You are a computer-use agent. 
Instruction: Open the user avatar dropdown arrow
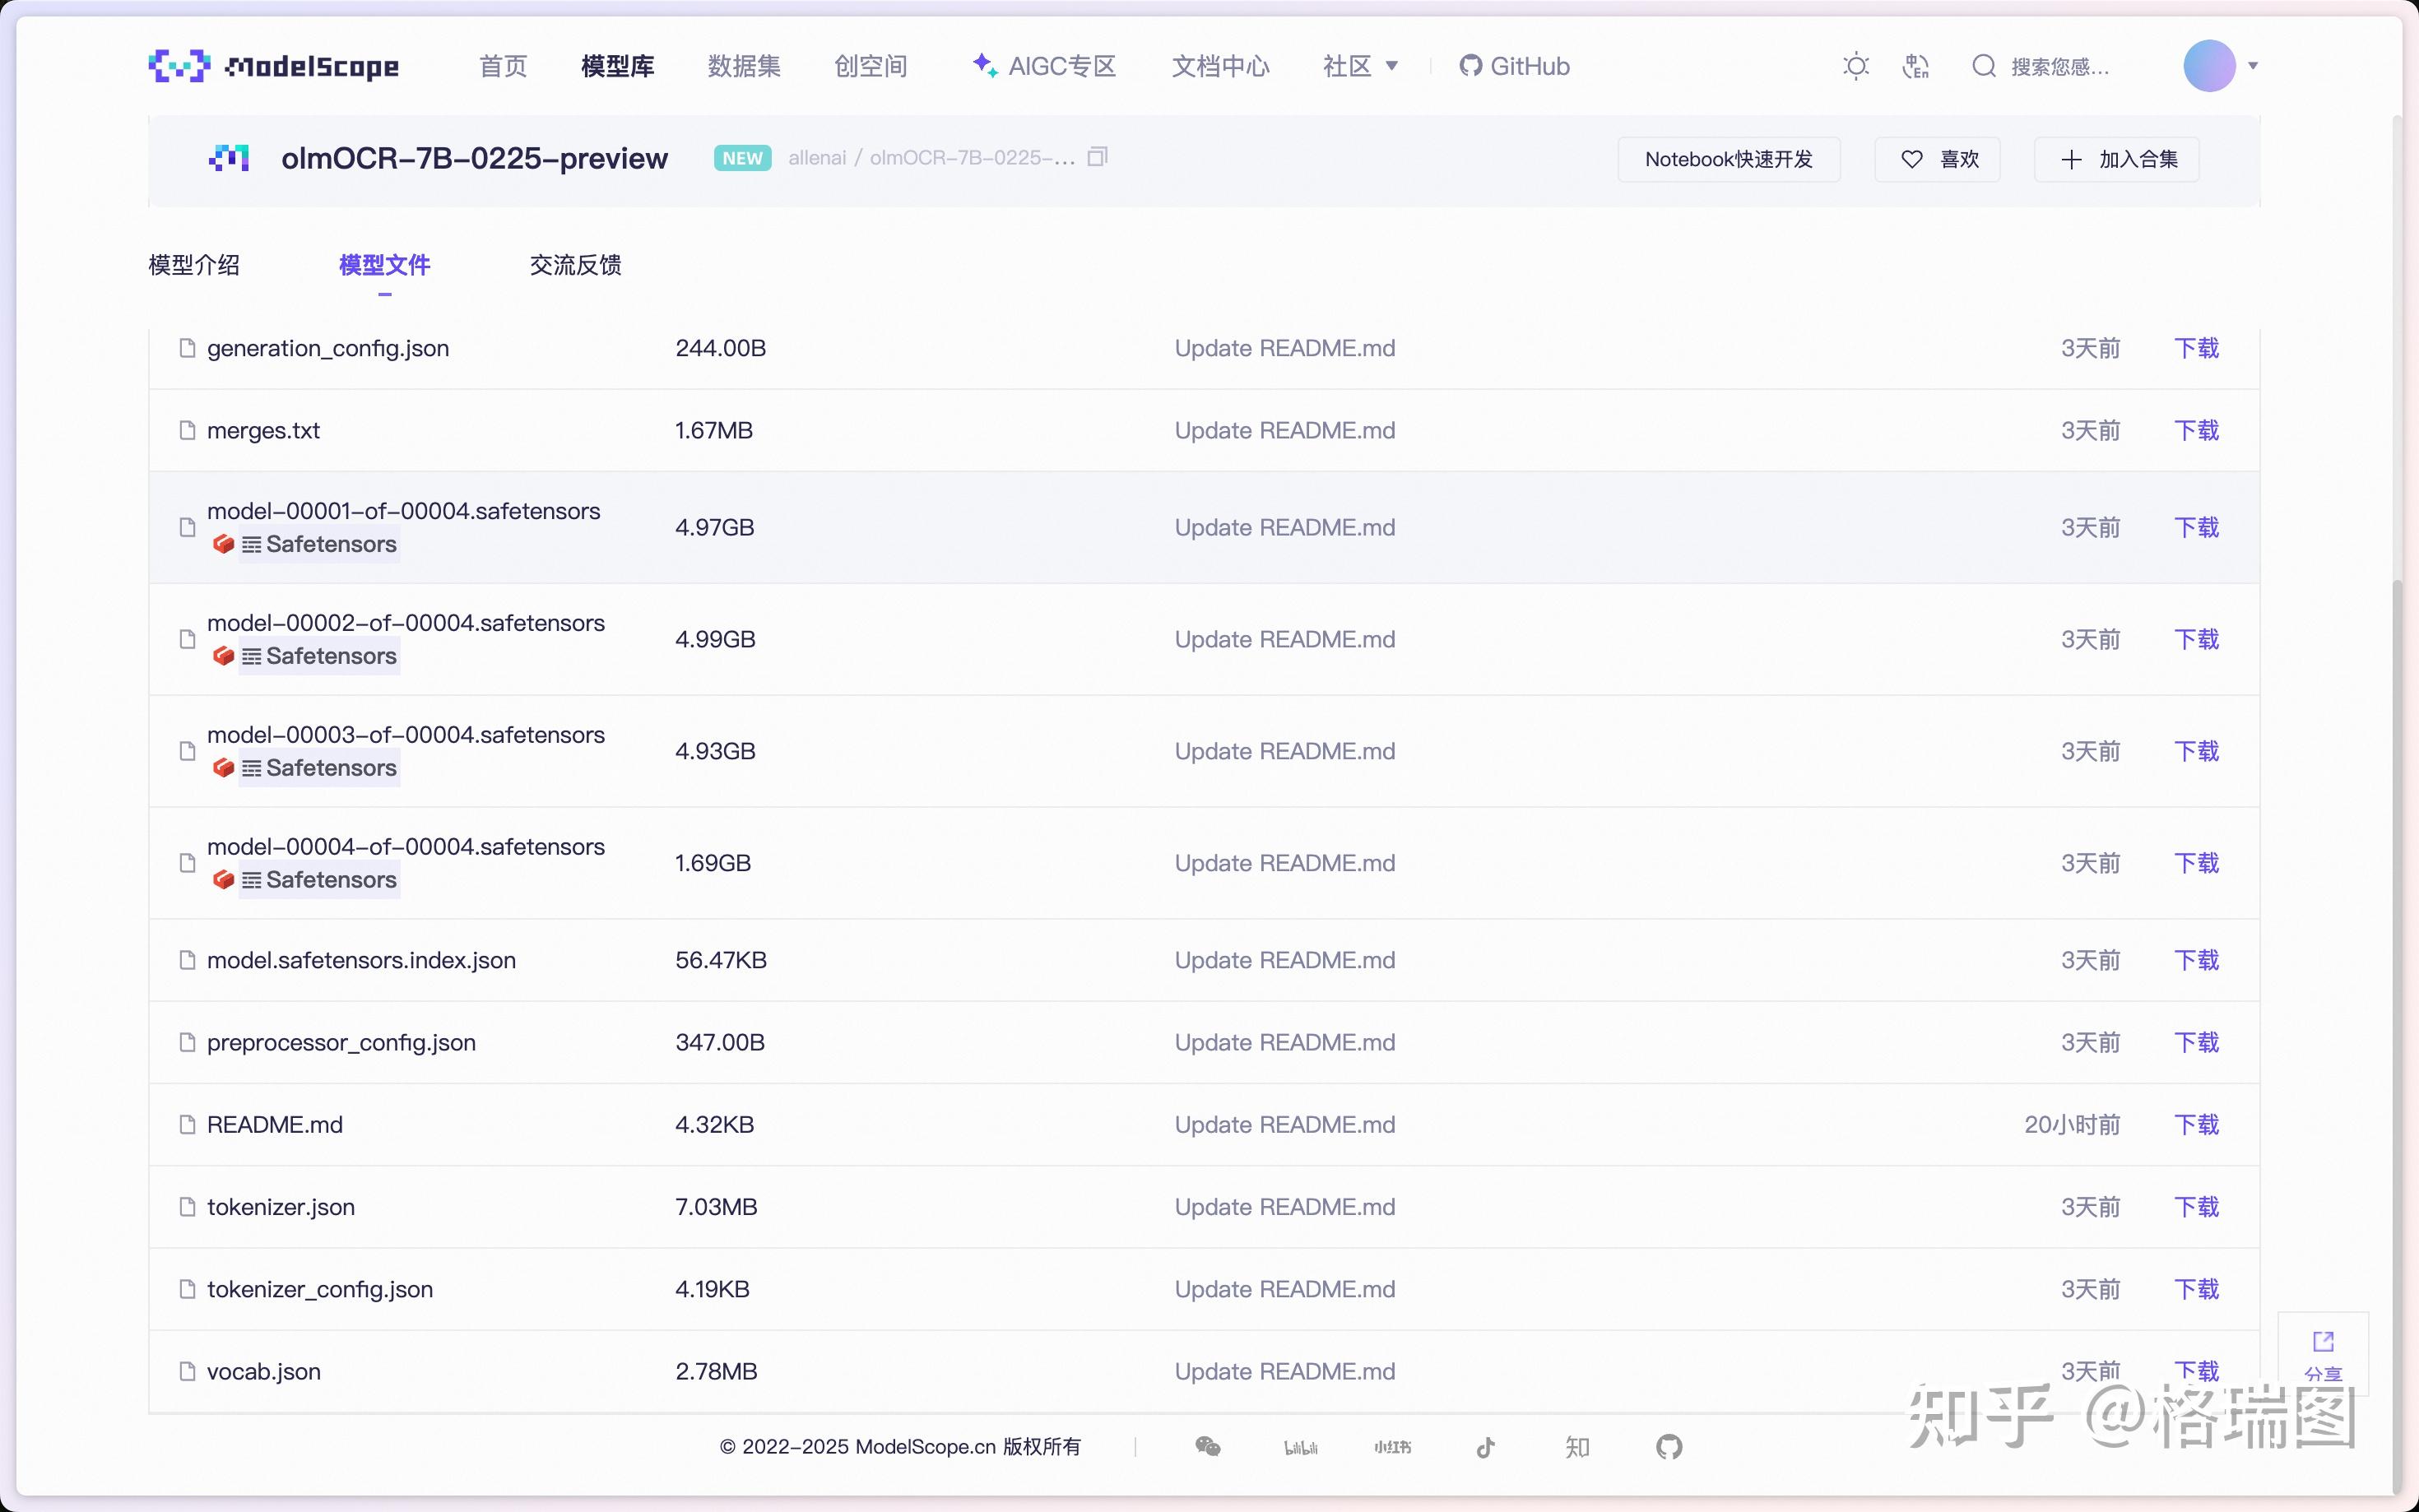2253,66
